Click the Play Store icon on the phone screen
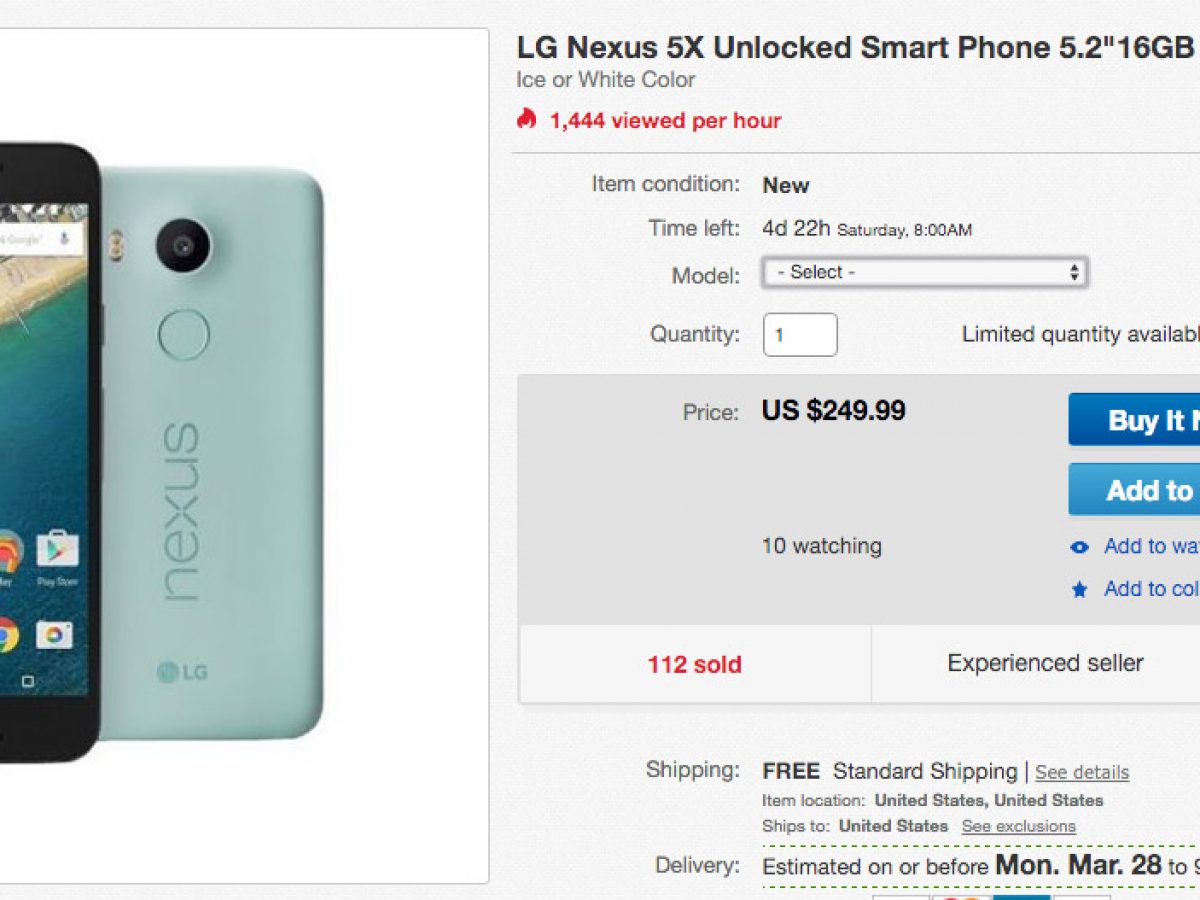This screenshot has width=1200, height=900. click(x=57, y=549)
